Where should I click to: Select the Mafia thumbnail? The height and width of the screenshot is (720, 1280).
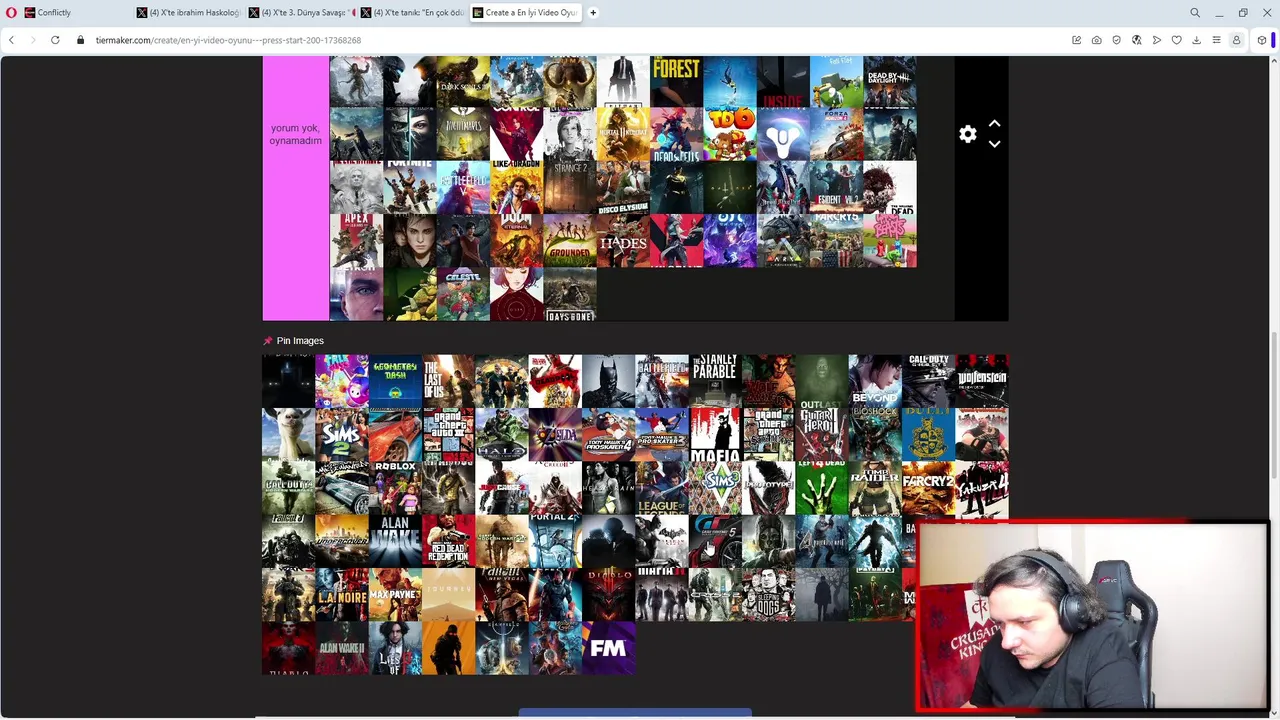(x=715, y=435)
